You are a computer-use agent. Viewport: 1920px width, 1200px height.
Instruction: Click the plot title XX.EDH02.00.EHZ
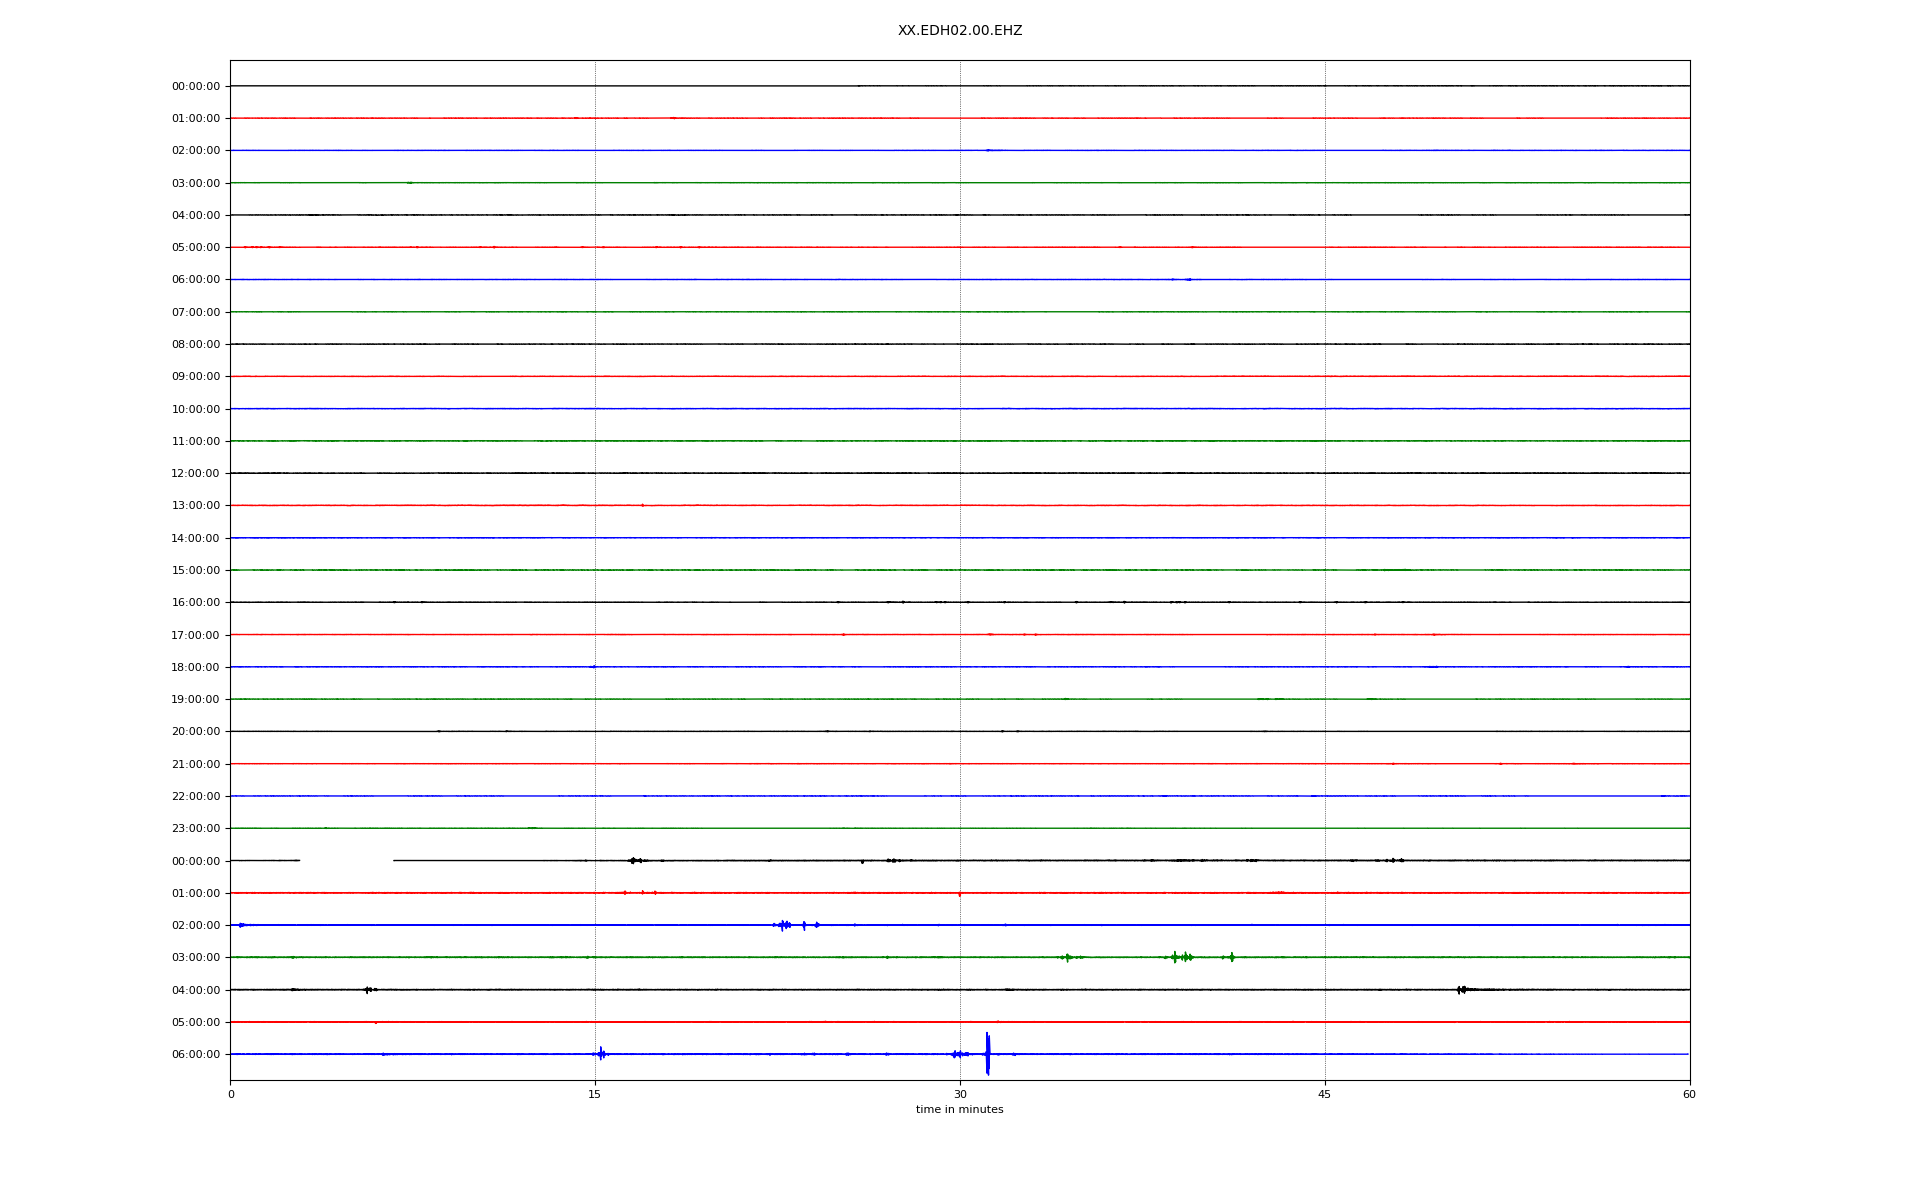[x=959, y=31]
